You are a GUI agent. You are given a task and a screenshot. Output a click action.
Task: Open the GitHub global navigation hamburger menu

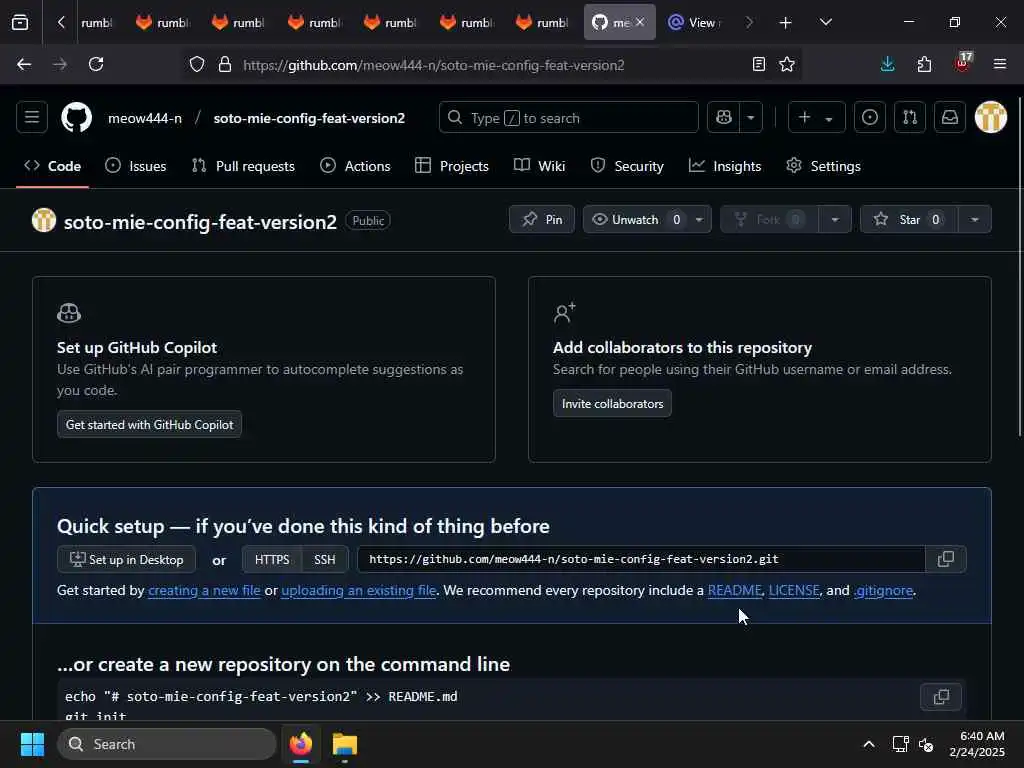tap(31, 118)
